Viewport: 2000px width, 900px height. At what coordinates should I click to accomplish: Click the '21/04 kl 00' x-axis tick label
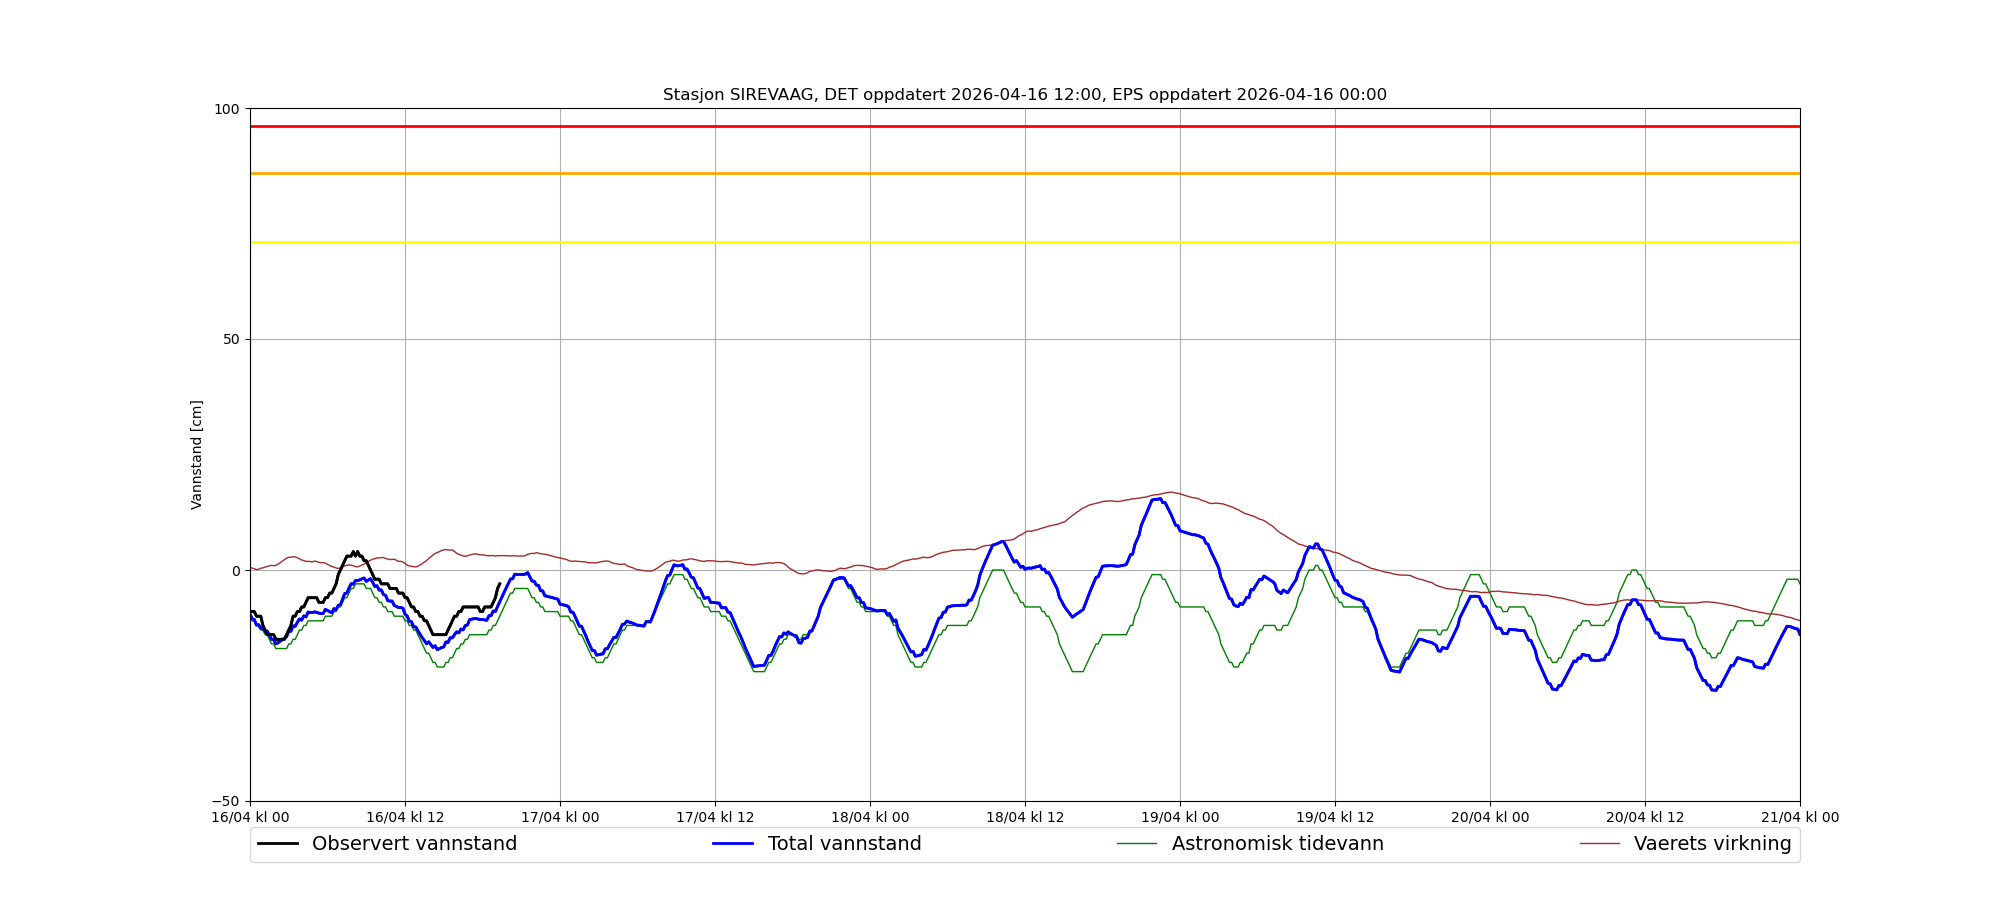(1799, 818)
